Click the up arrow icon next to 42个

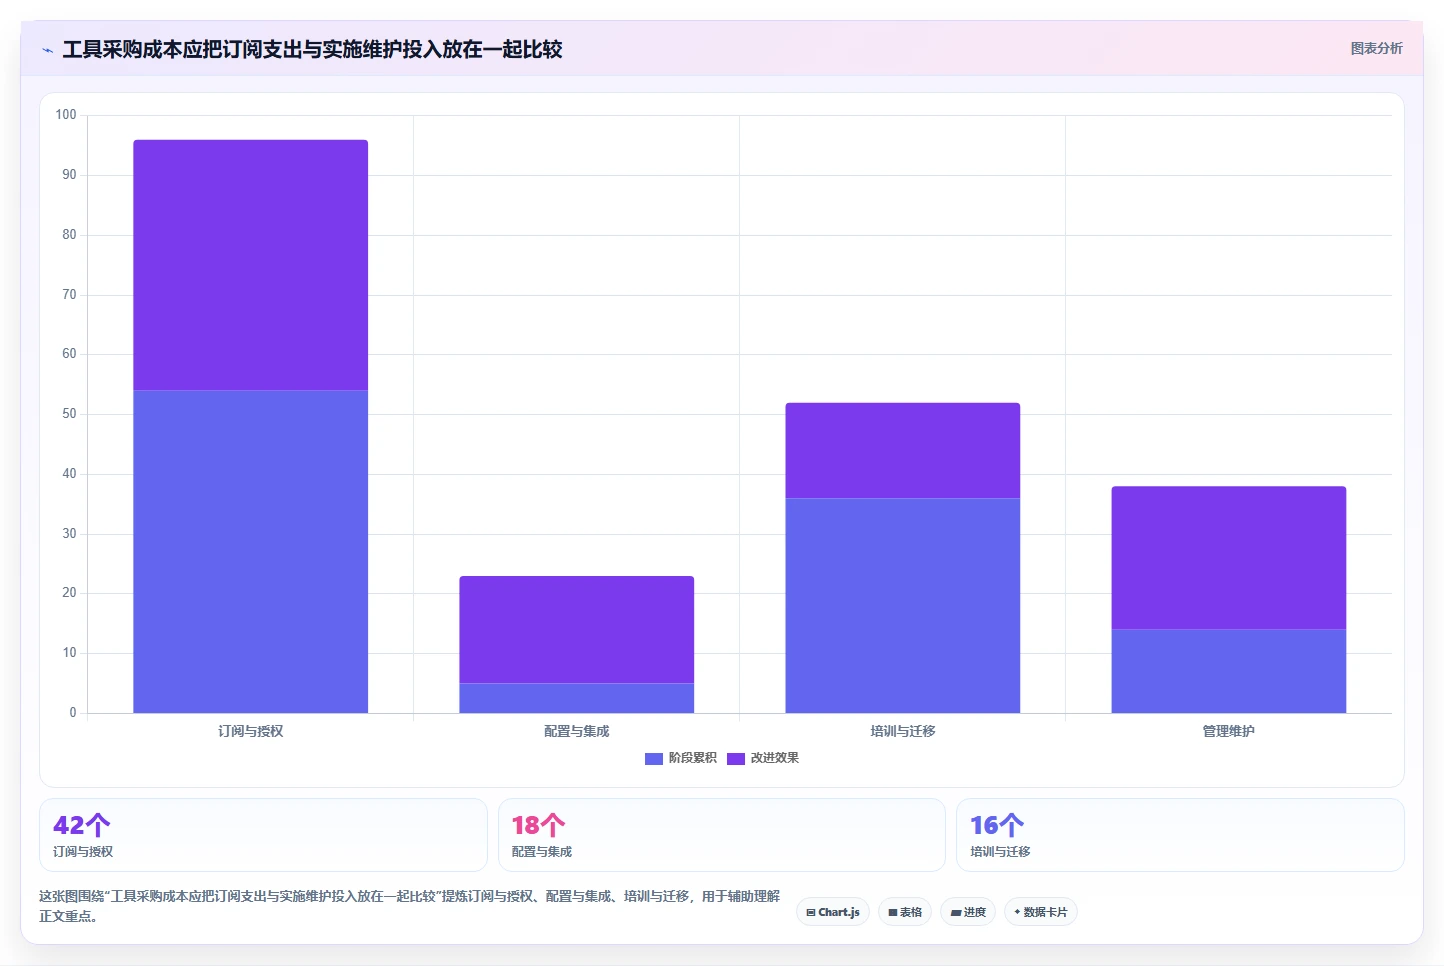click(x=98, y=825)
